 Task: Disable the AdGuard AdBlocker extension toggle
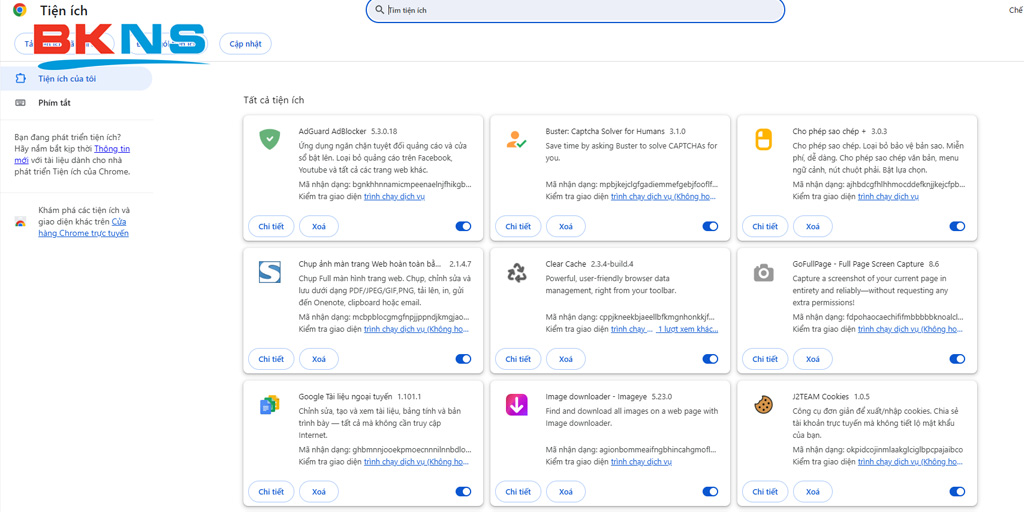pyautogui.click(x=463, y=226)
